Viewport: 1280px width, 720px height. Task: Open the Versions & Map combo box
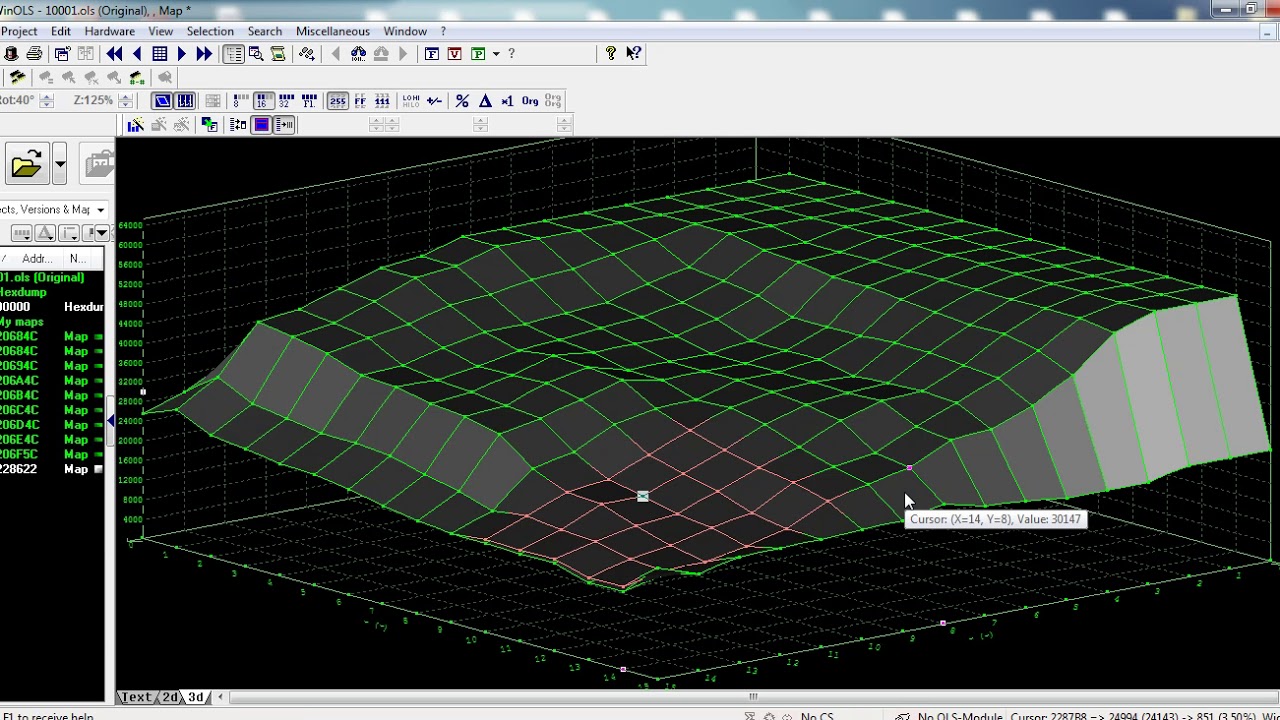pyautogui.click(x=53, y=209)
